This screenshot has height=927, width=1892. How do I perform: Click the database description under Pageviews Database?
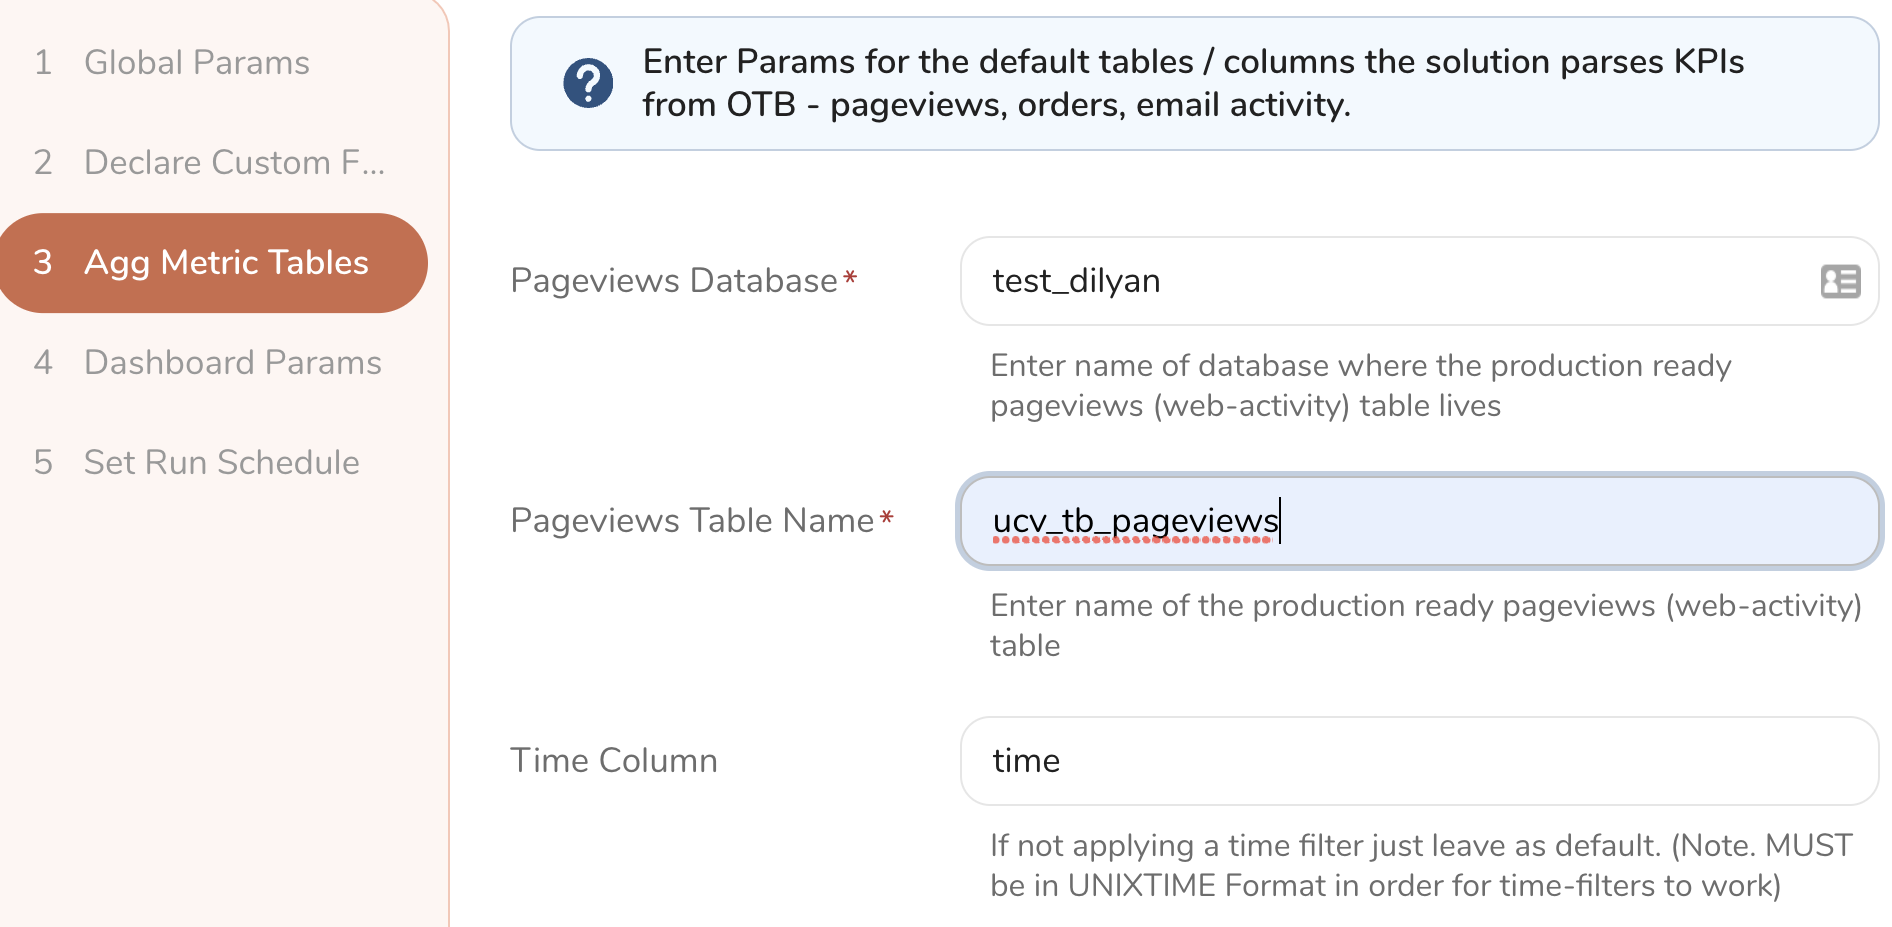[1360, 386]
